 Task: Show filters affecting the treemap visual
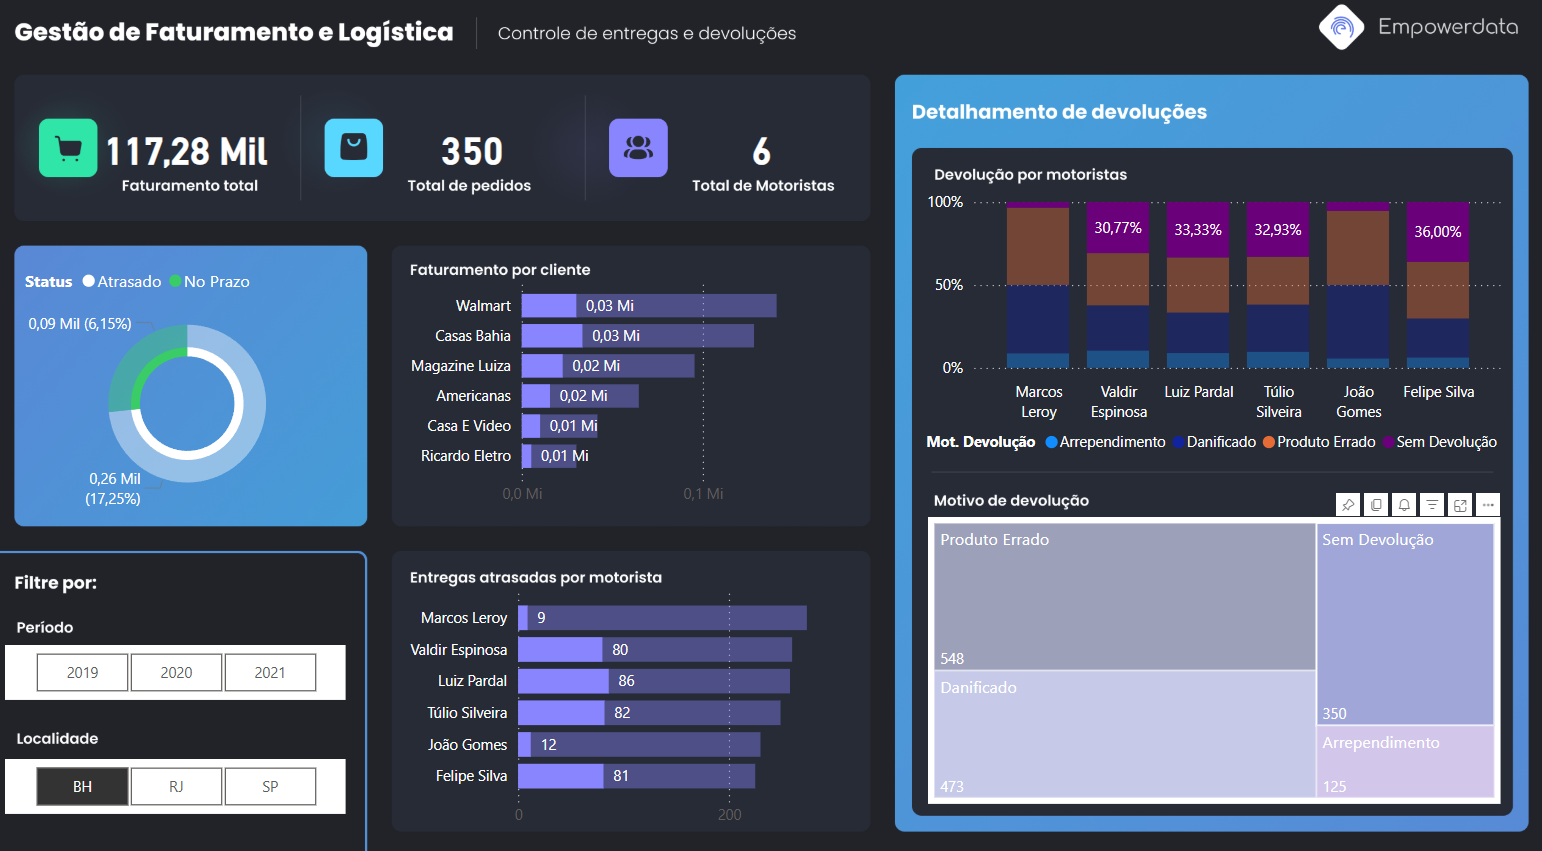point(1432,505)
